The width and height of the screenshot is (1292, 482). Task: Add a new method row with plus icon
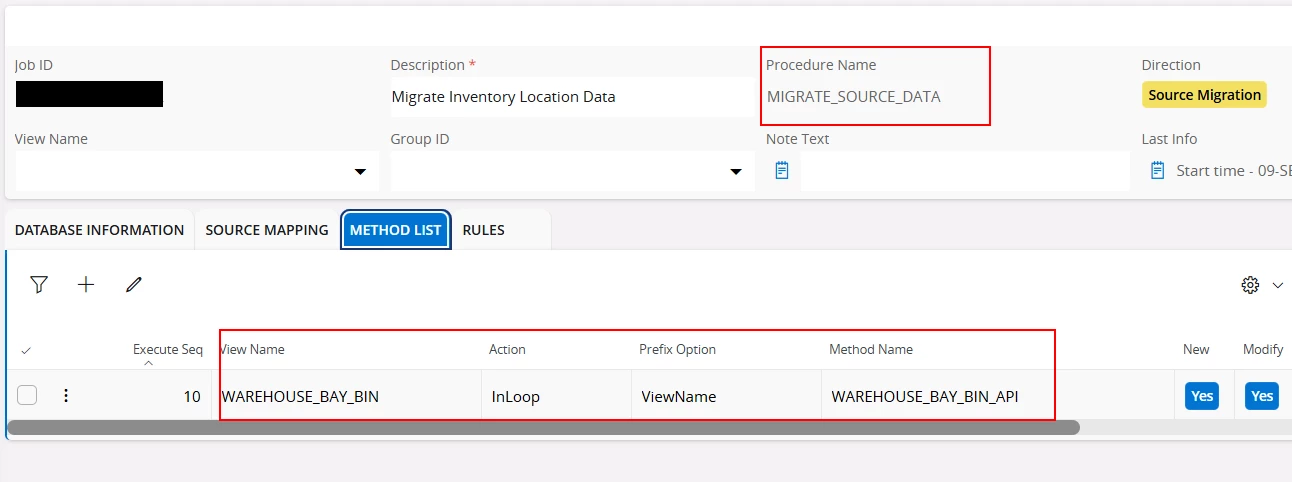click(x=86, y=285)
